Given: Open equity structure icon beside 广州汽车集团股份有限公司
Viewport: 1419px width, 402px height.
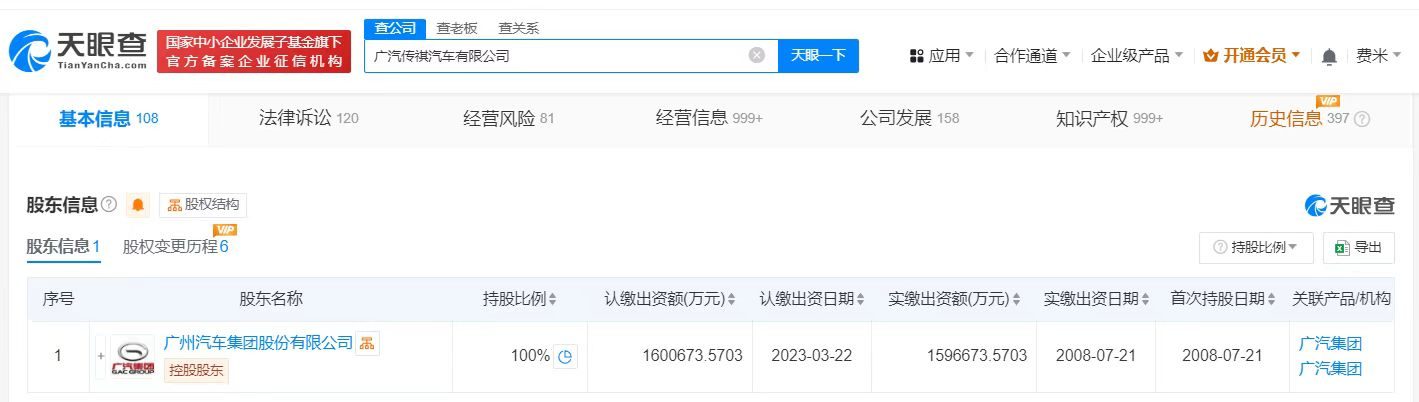Looking at the screenshot, I should [368, 343].
